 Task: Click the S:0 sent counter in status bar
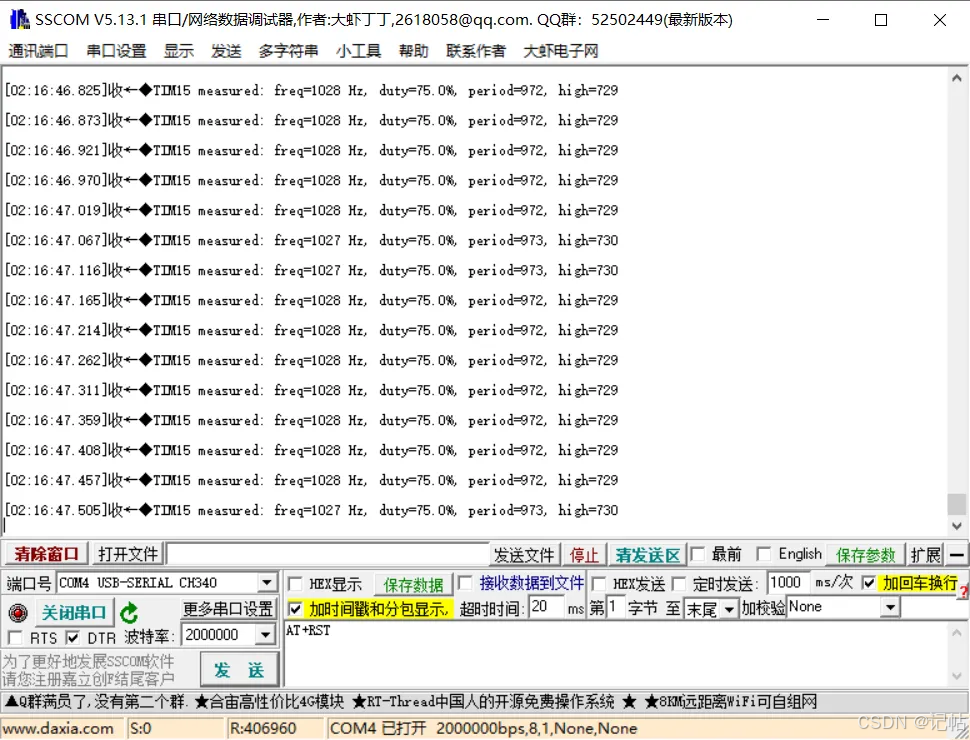pos(141,728)
